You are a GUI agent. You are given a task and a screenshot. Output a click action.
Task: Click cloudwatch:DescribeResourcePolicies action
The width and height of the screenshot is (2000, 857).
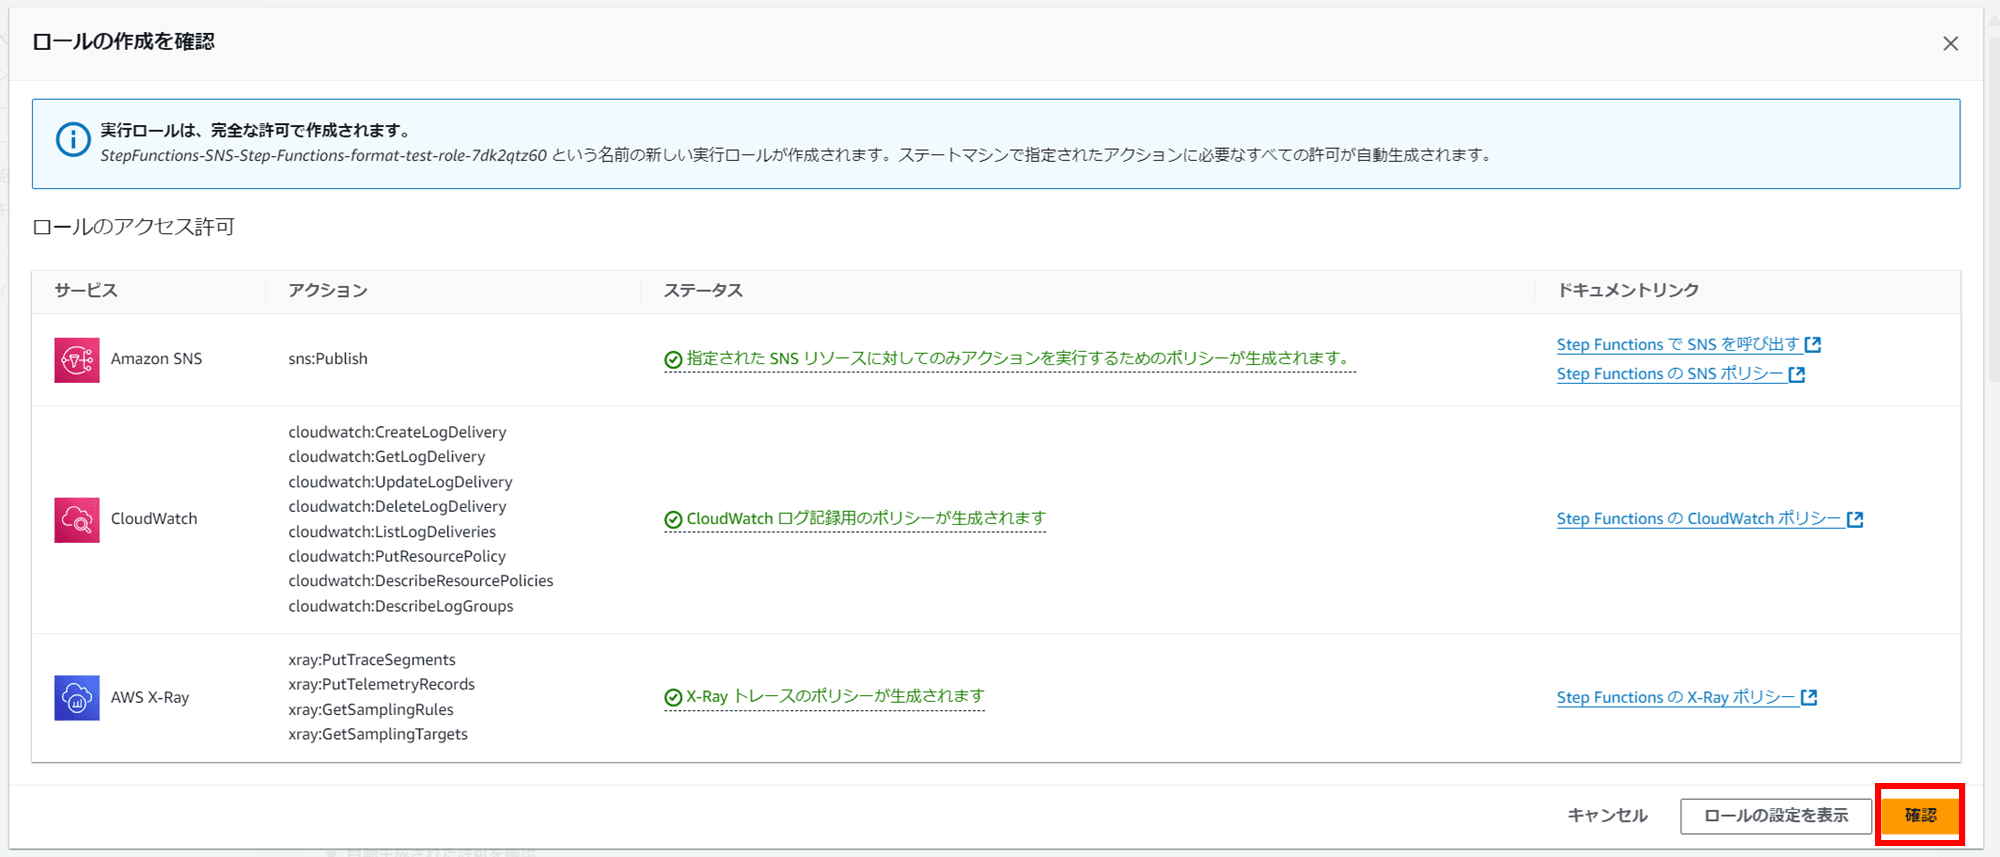421,581
